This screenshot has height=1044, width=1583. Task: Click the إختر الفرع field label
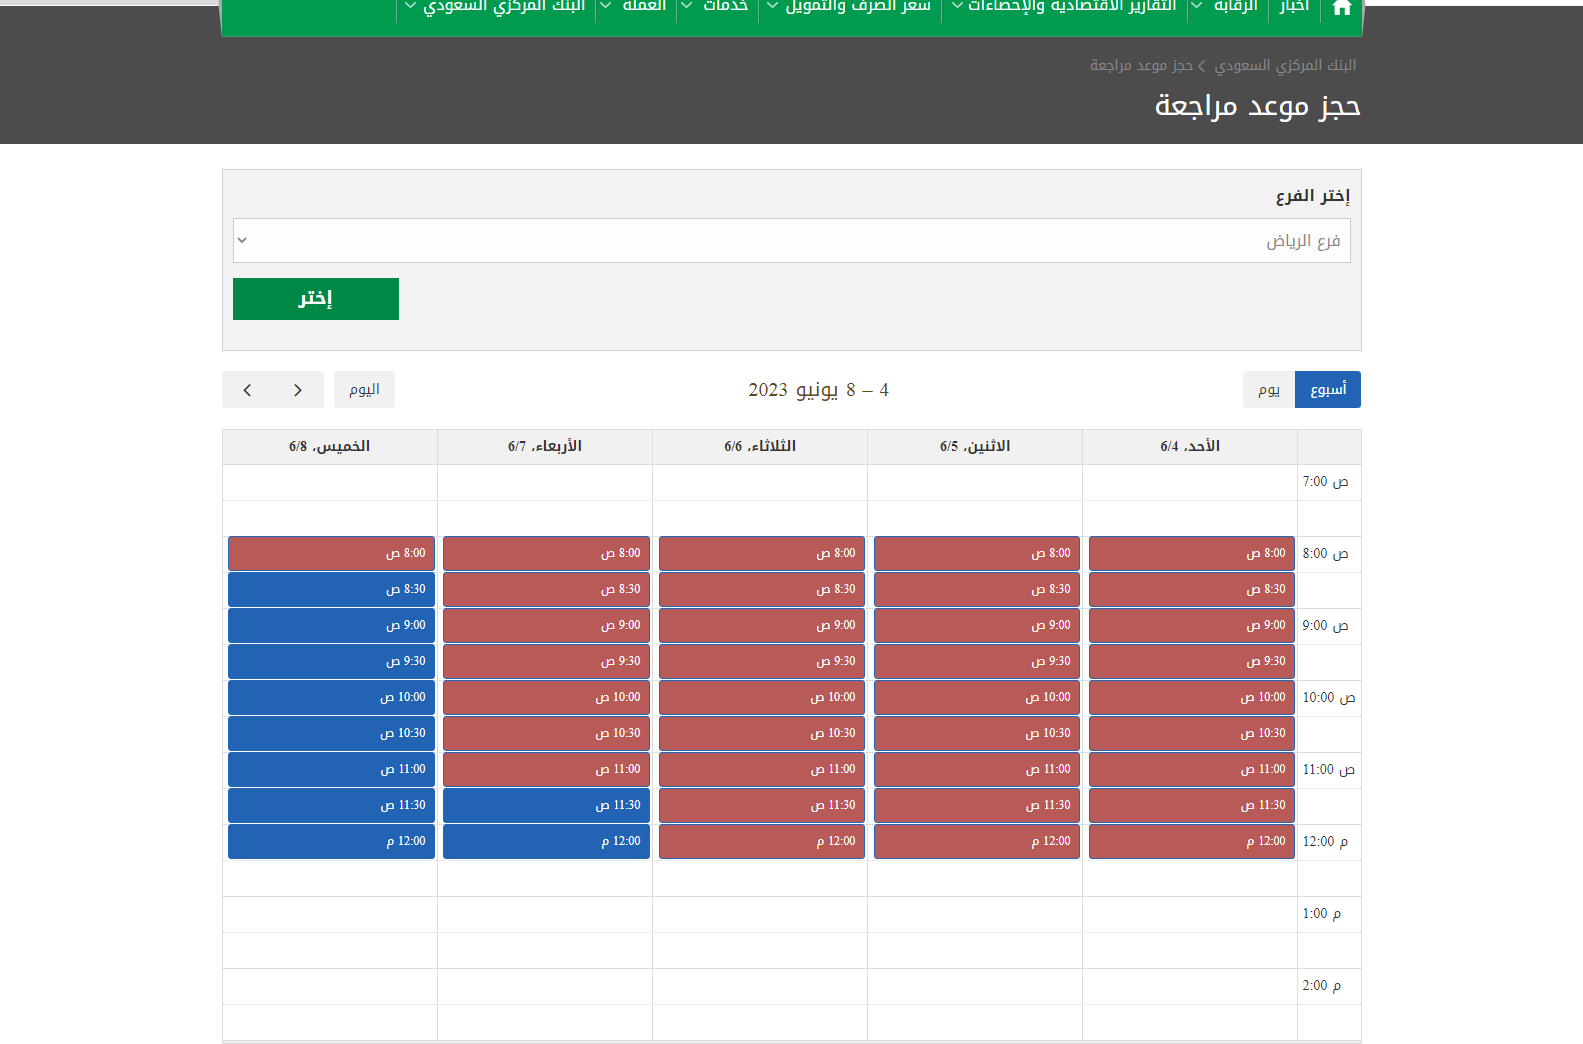point(1313,196)
